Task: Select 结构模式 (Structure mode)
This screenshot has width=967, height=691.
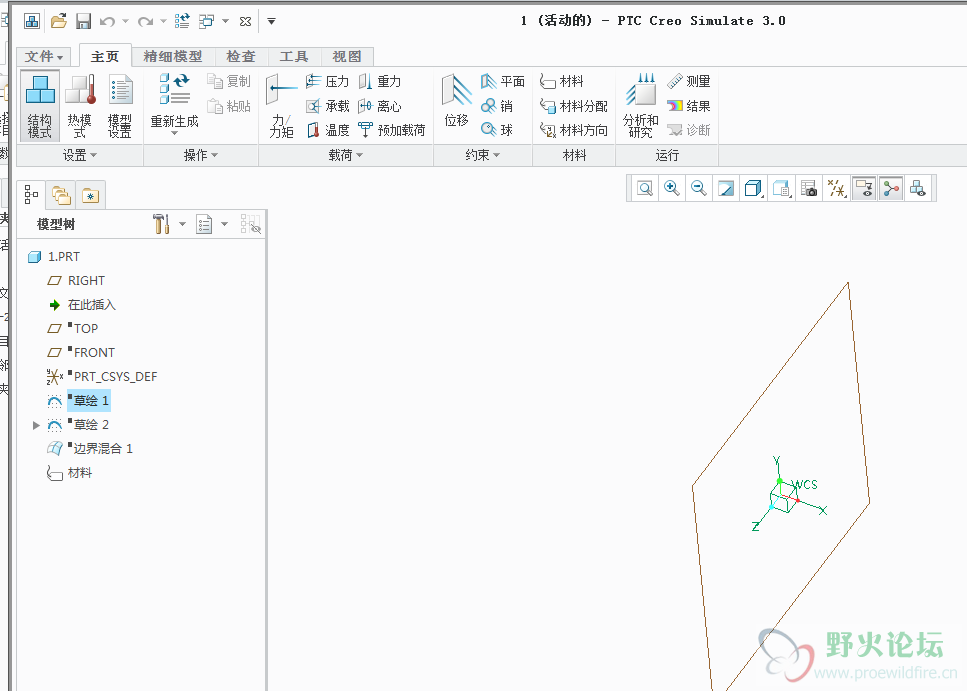Action: coord(40,106)
